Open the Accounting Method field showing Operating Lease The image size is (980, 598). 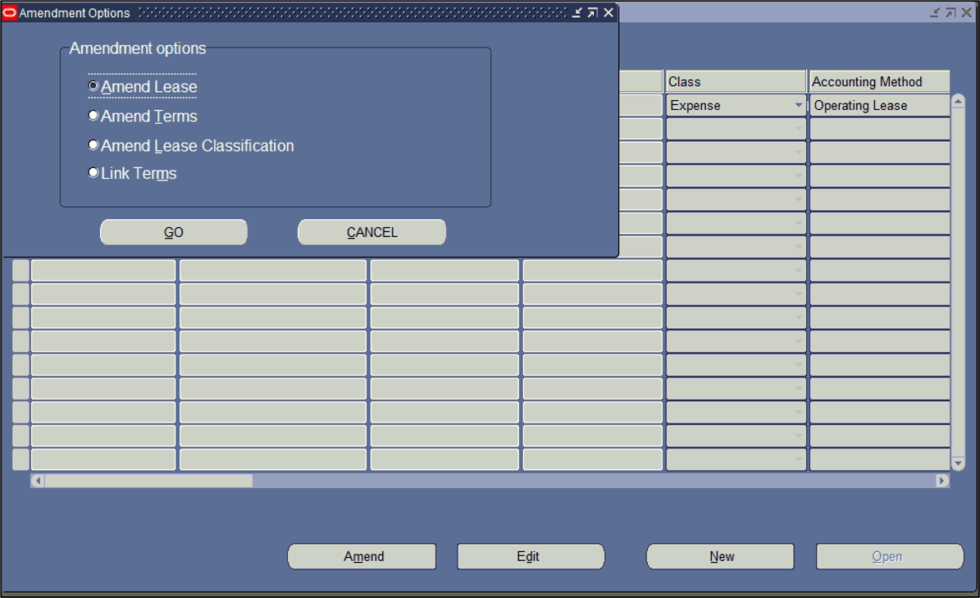coord(878,105)
